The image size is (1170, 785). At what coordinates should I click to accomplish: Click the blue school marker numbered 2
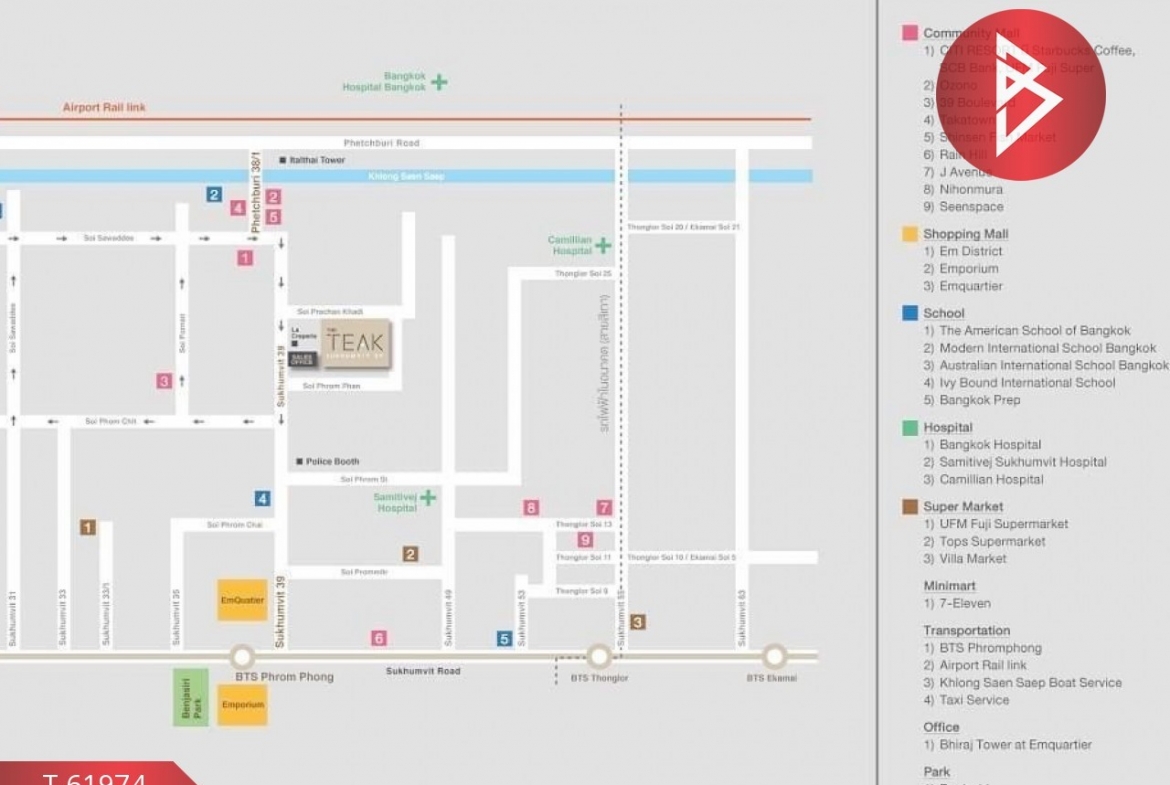(214, 194)
